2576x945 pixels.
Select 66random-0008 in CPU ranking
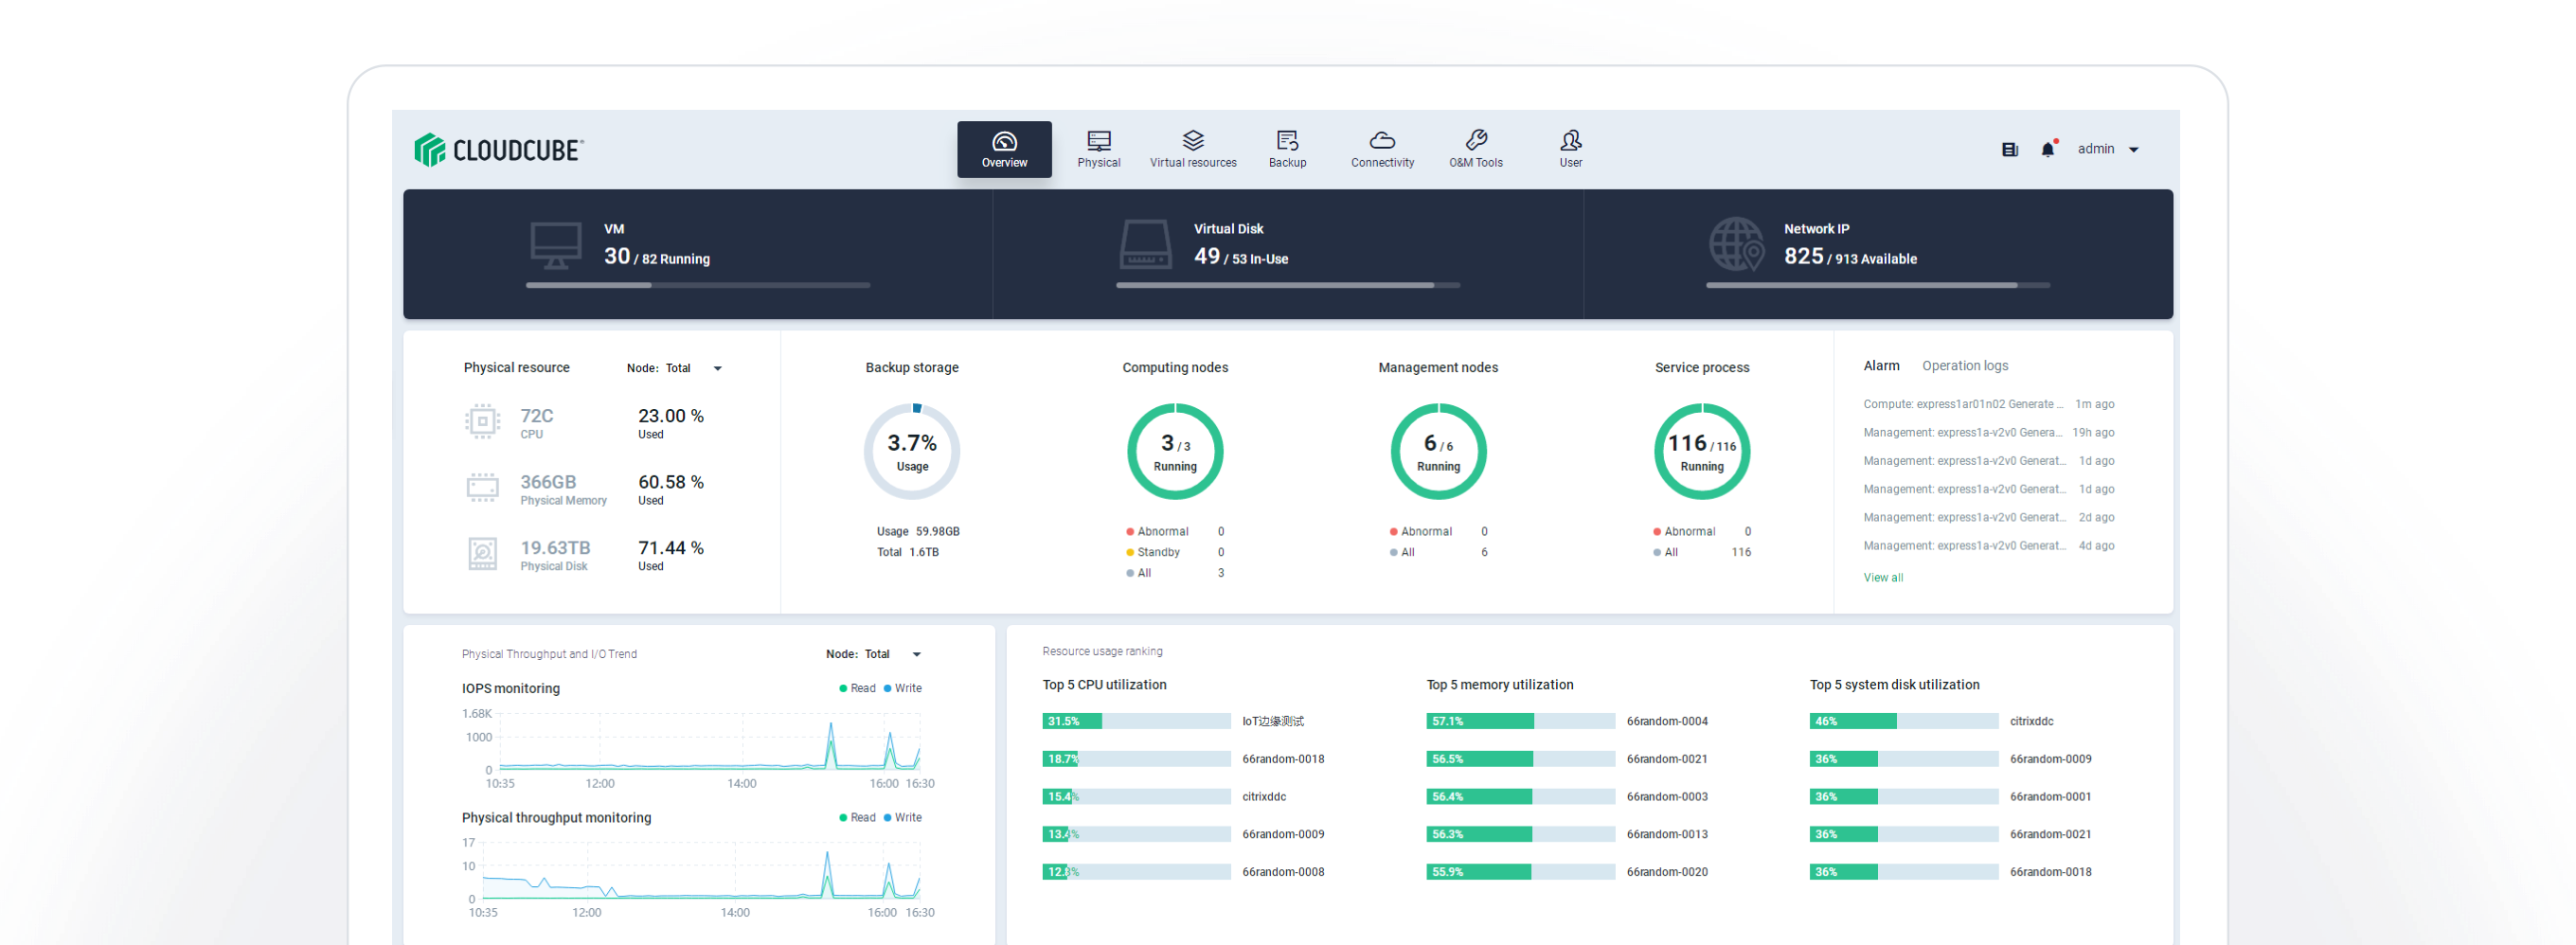[1283, 872]
